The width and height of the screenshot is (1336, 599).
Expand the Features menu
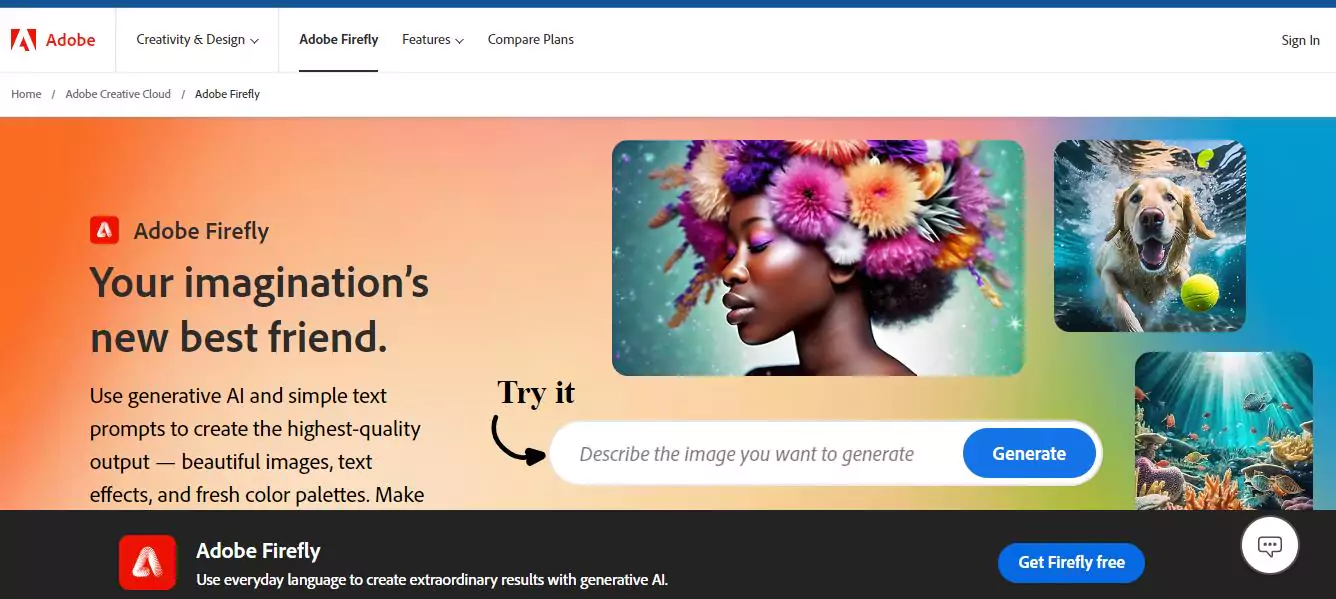point(433,40)
